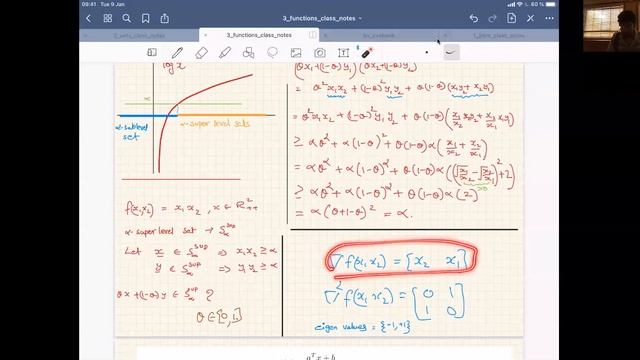Select the Text box tool
Screen dimensions: 640x360
pos(343,53)
